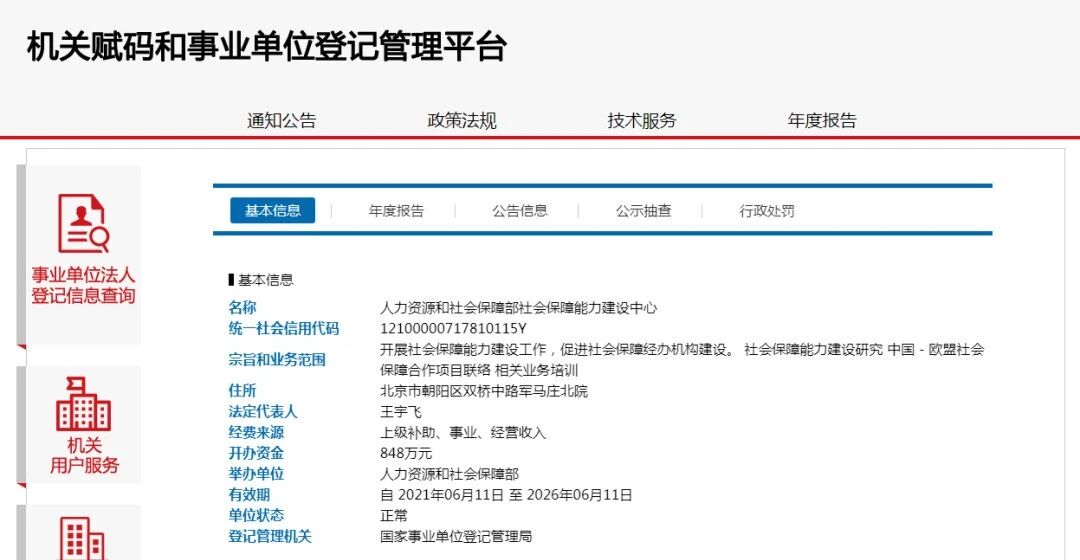Click the platform title 机关赋码和事业单位登记管理平台
The image size is (1080, 560).
pyautogui.click(x=267, y=47)
